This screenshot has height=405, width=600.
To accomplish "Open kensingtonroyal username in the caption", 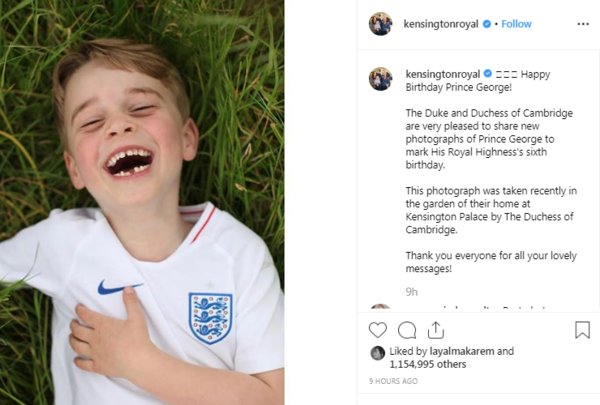I will click(x=443, y=74).
